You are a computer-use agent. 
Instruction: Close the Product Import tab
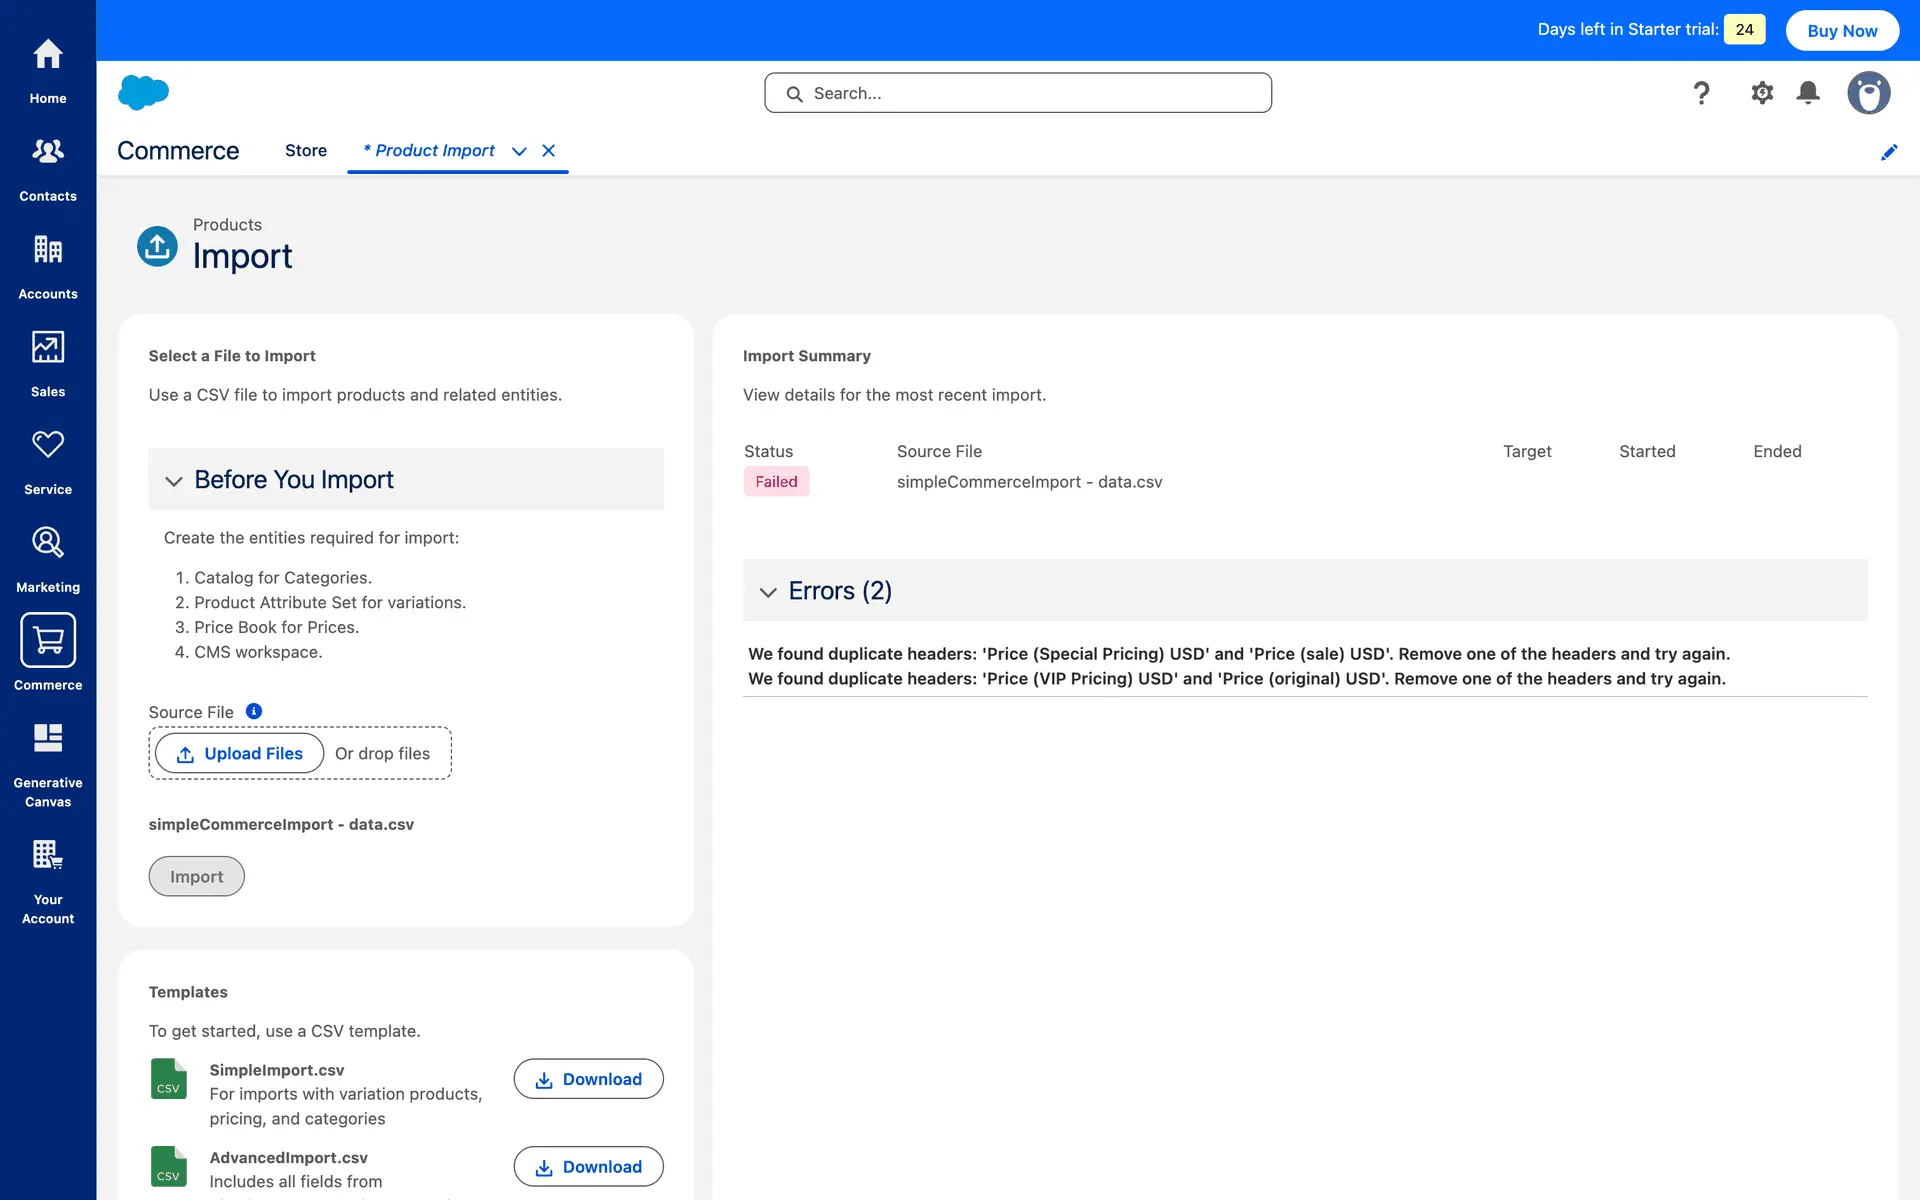[x=548, y=151]
